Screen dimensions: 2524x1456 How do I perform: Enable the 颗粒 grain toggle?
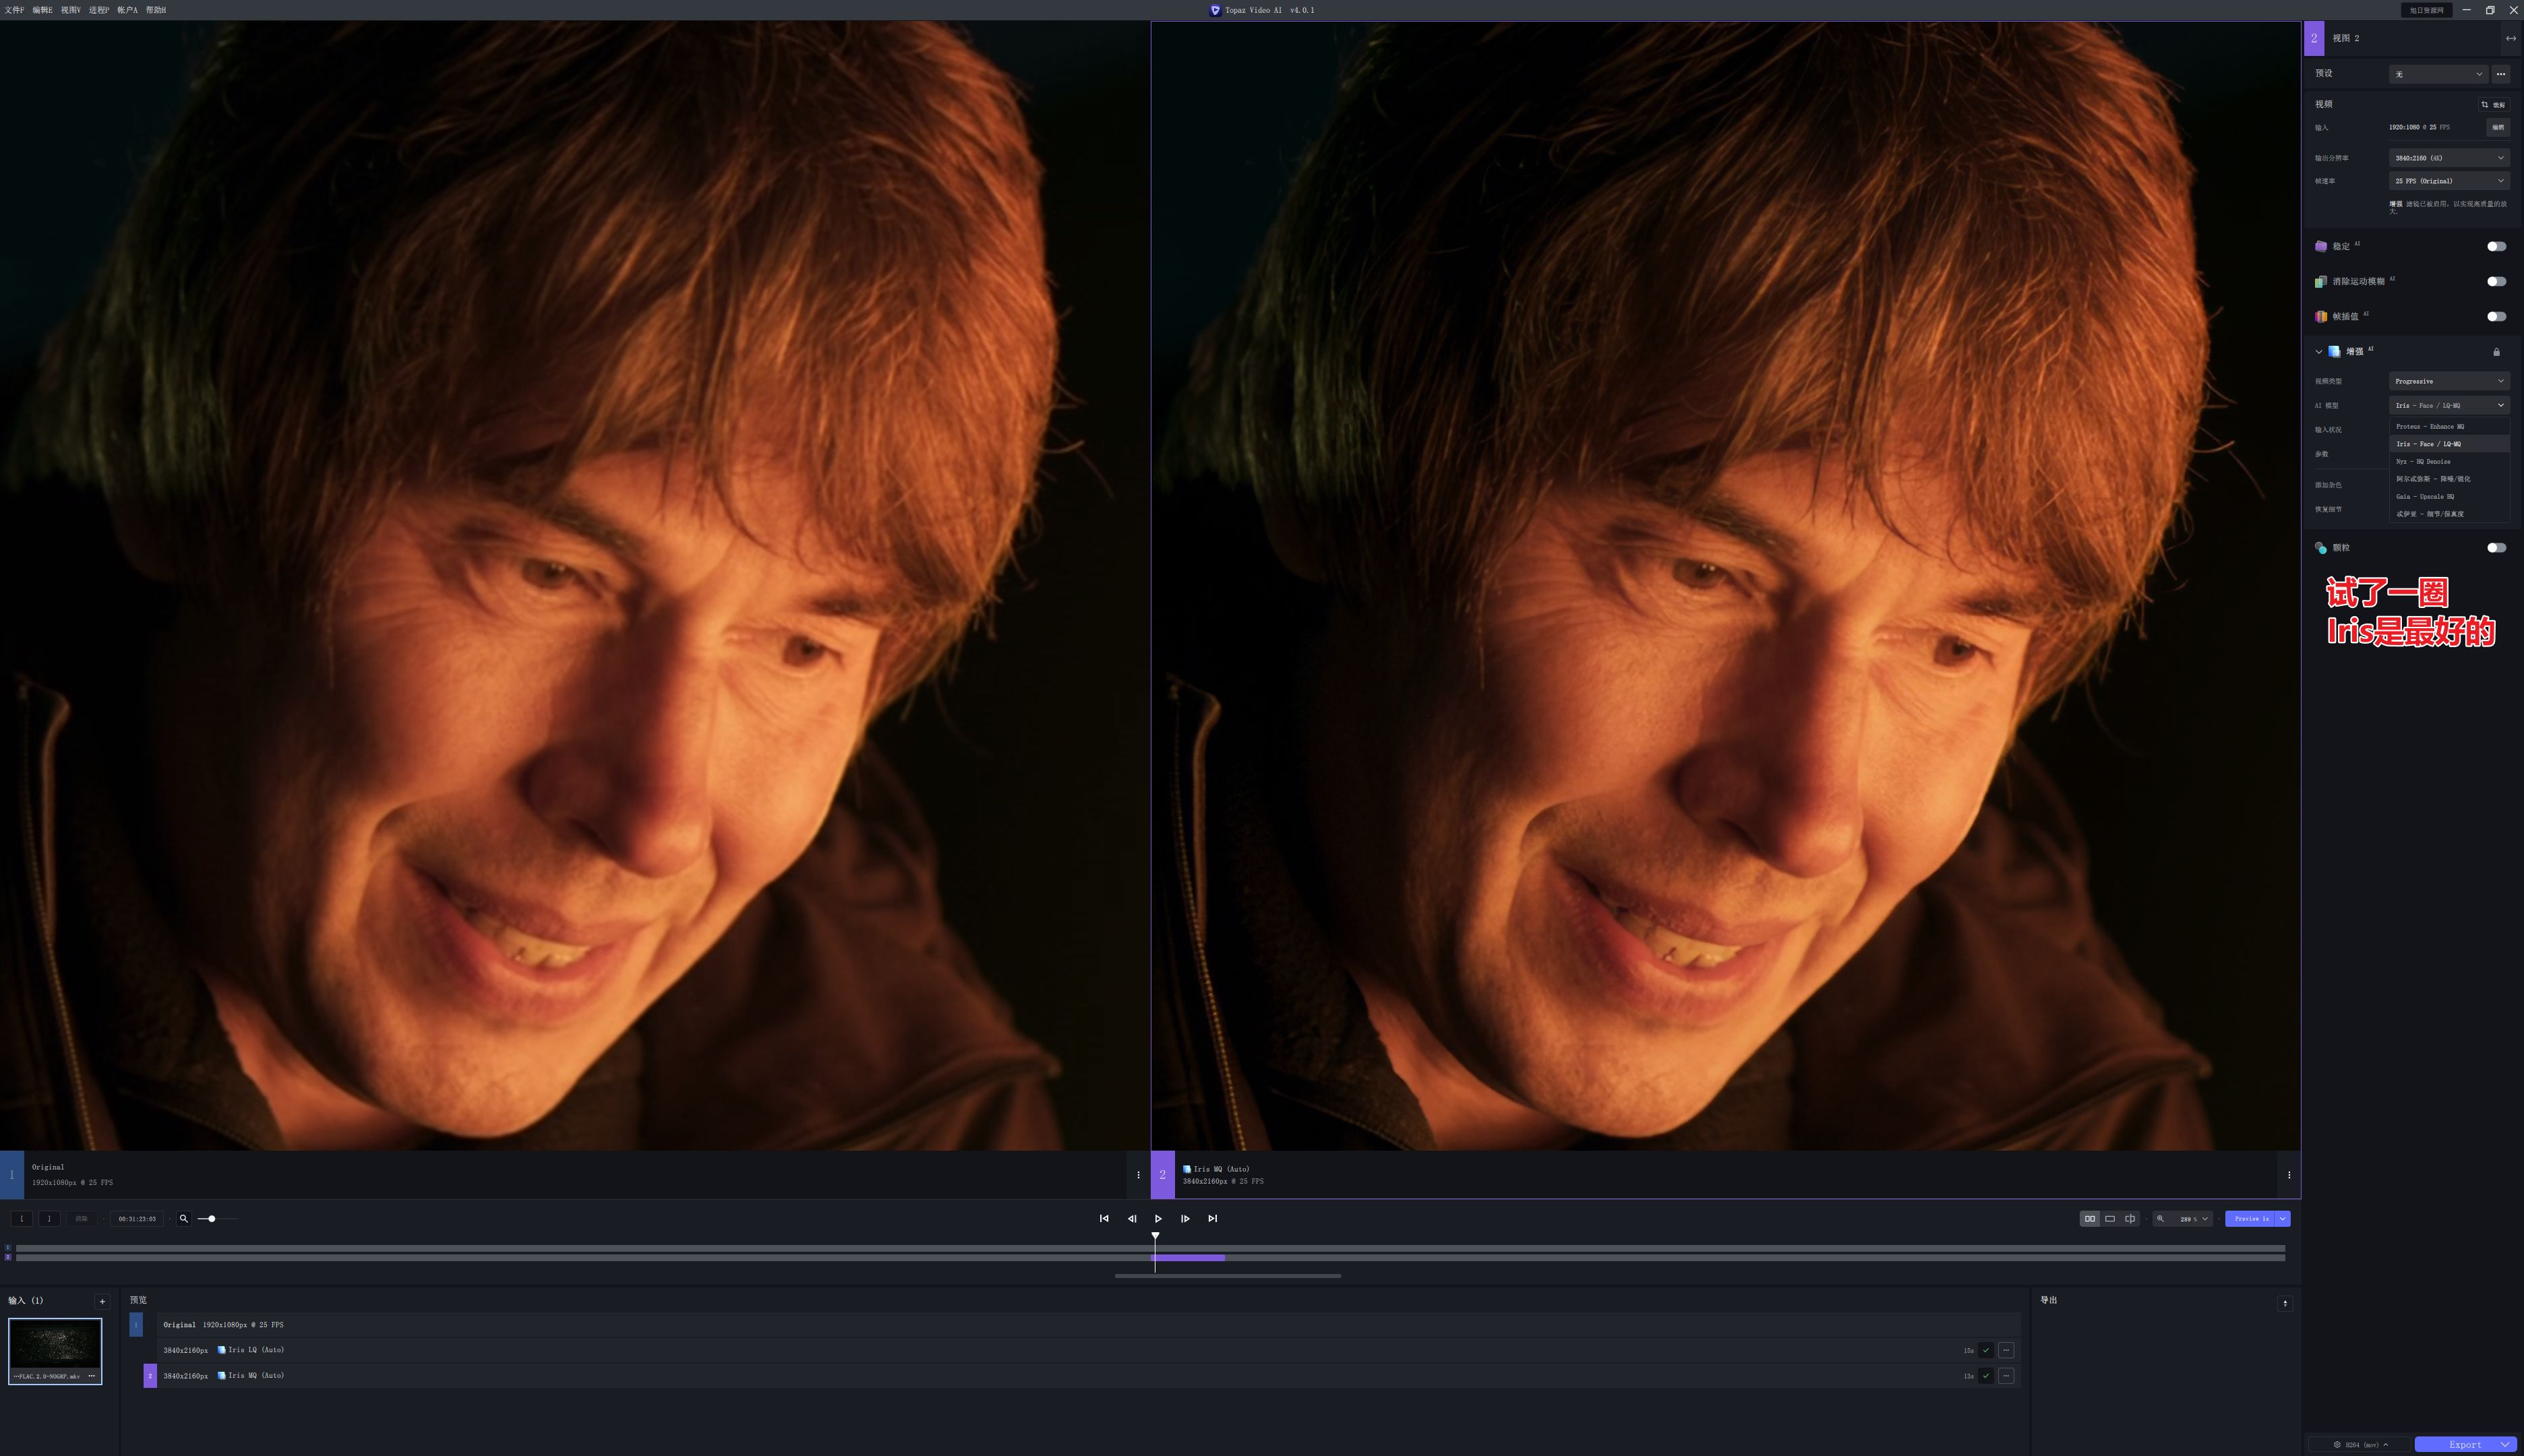point(2496,547)
